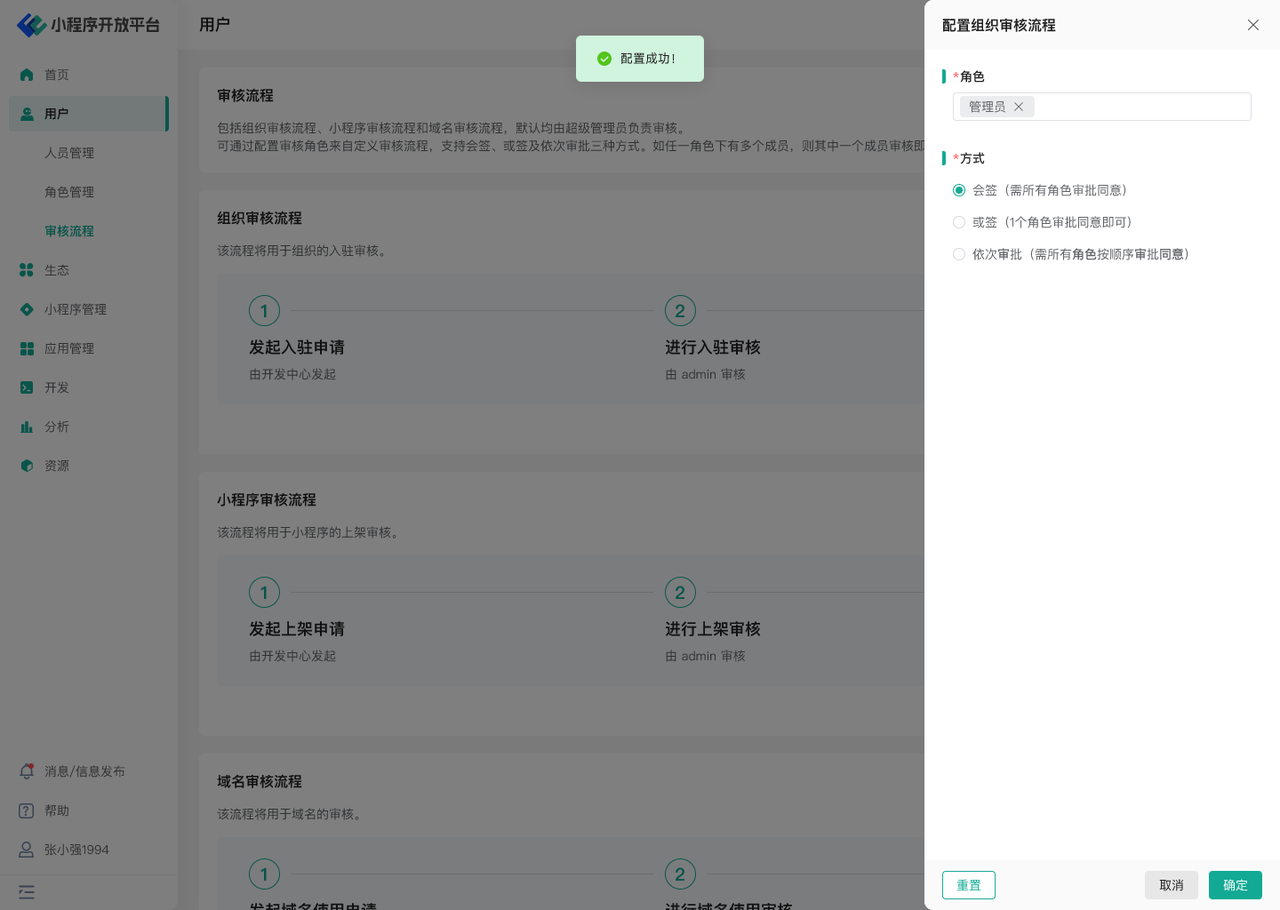
Task: Select the 会签 radio option
Action: click(959, 190)
